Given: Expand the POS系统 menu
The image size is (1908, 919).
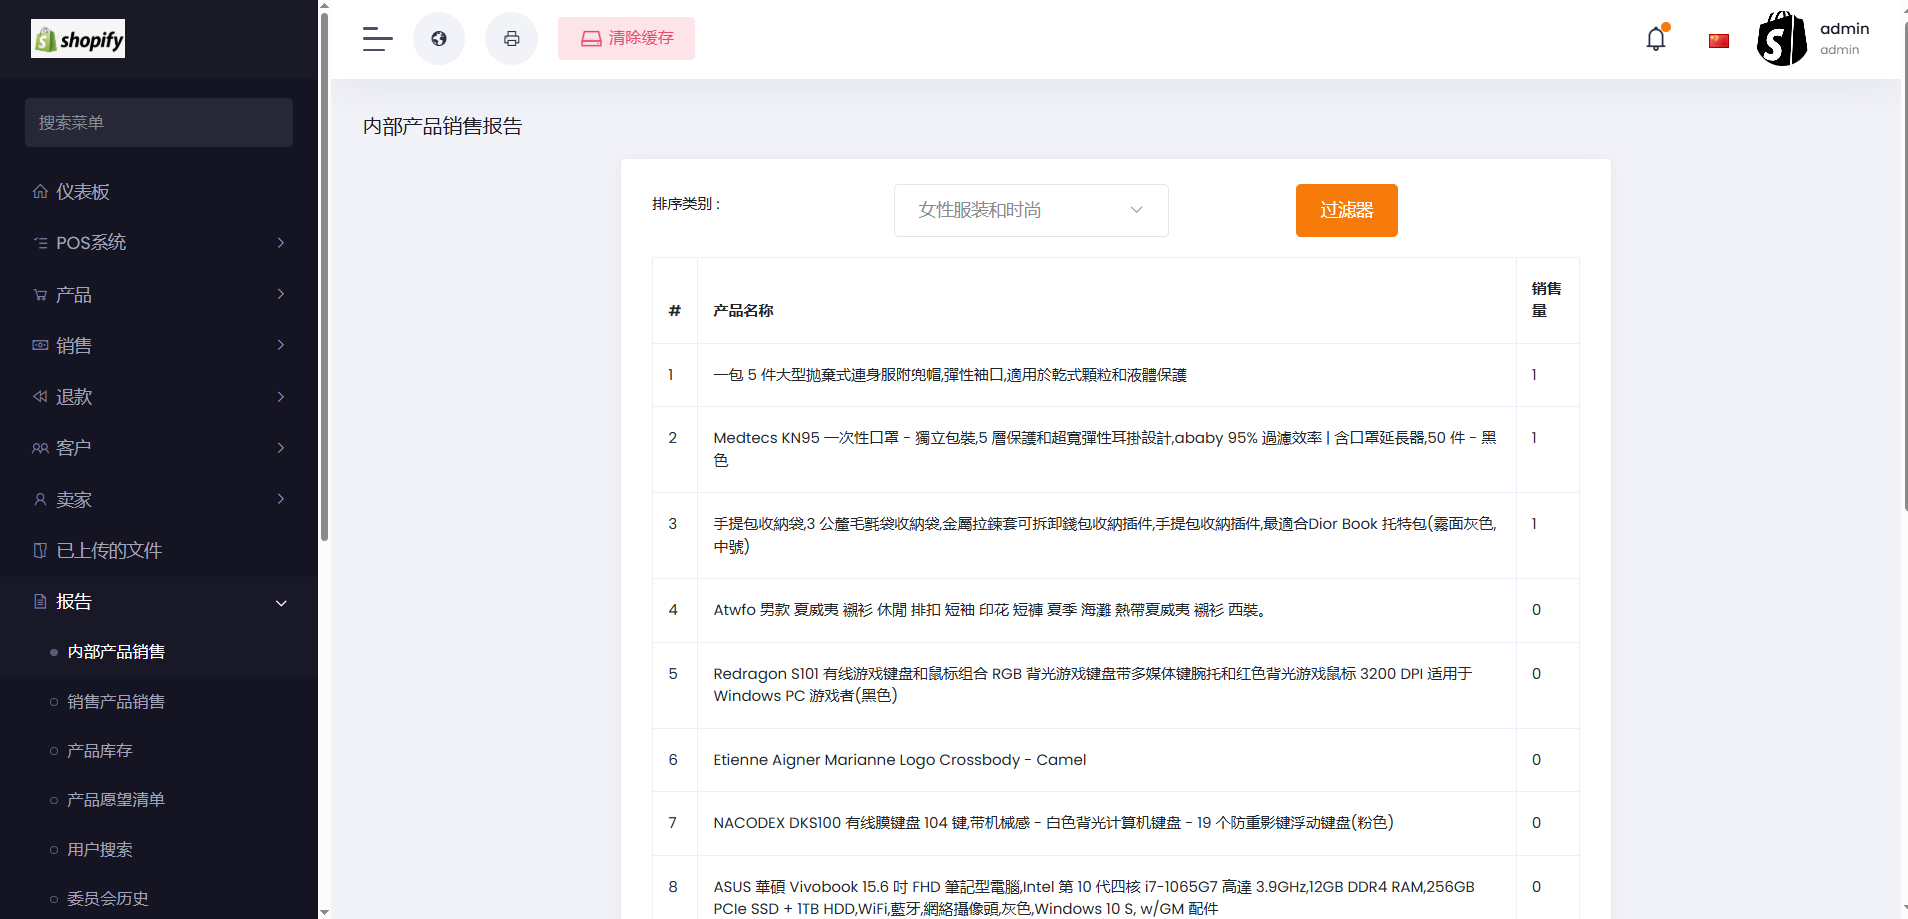Looking at the screenshot, I should click(158, 243).
